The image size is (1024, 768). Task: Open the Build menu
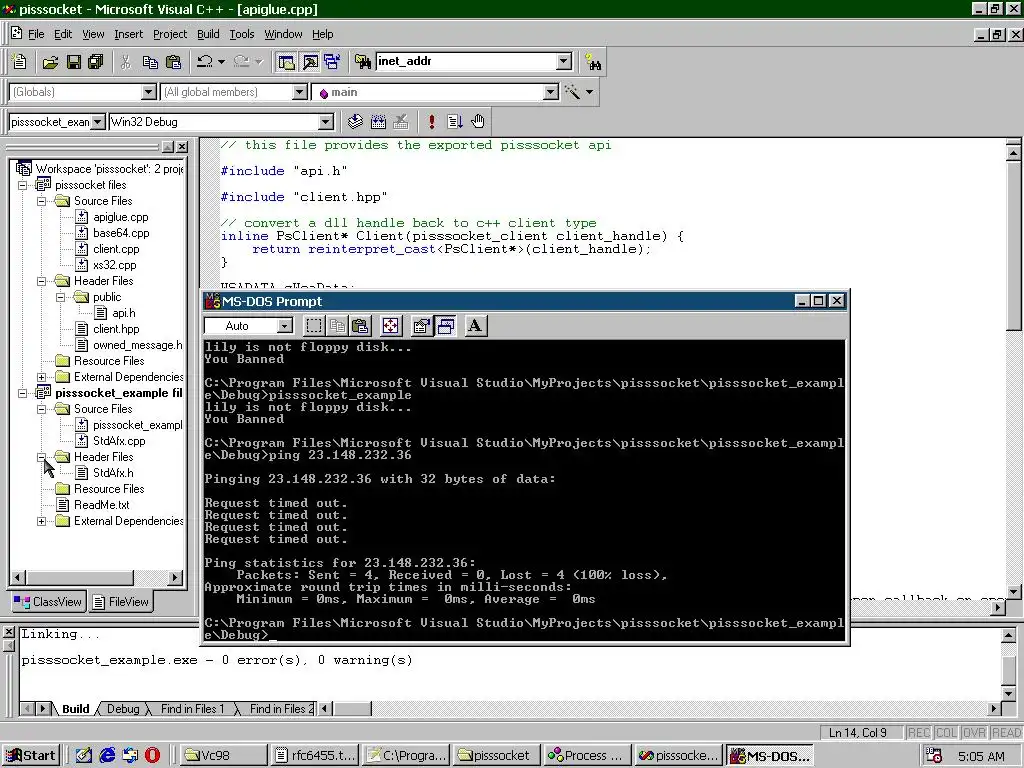pyautogui.click(x=208, y=34)
